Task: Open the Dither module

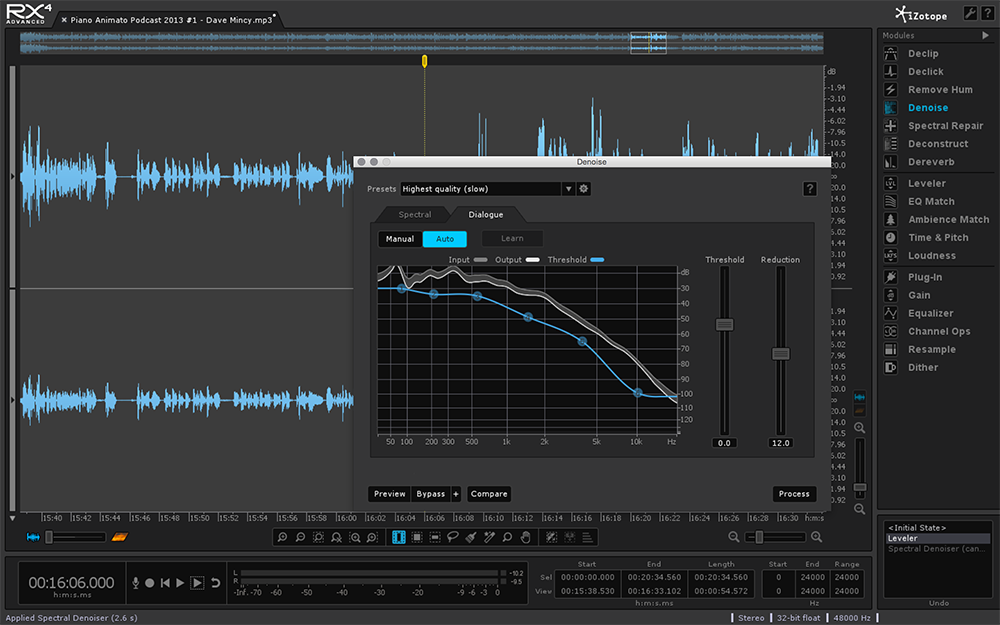Action: pyautogui.click(x=923, y=367)
